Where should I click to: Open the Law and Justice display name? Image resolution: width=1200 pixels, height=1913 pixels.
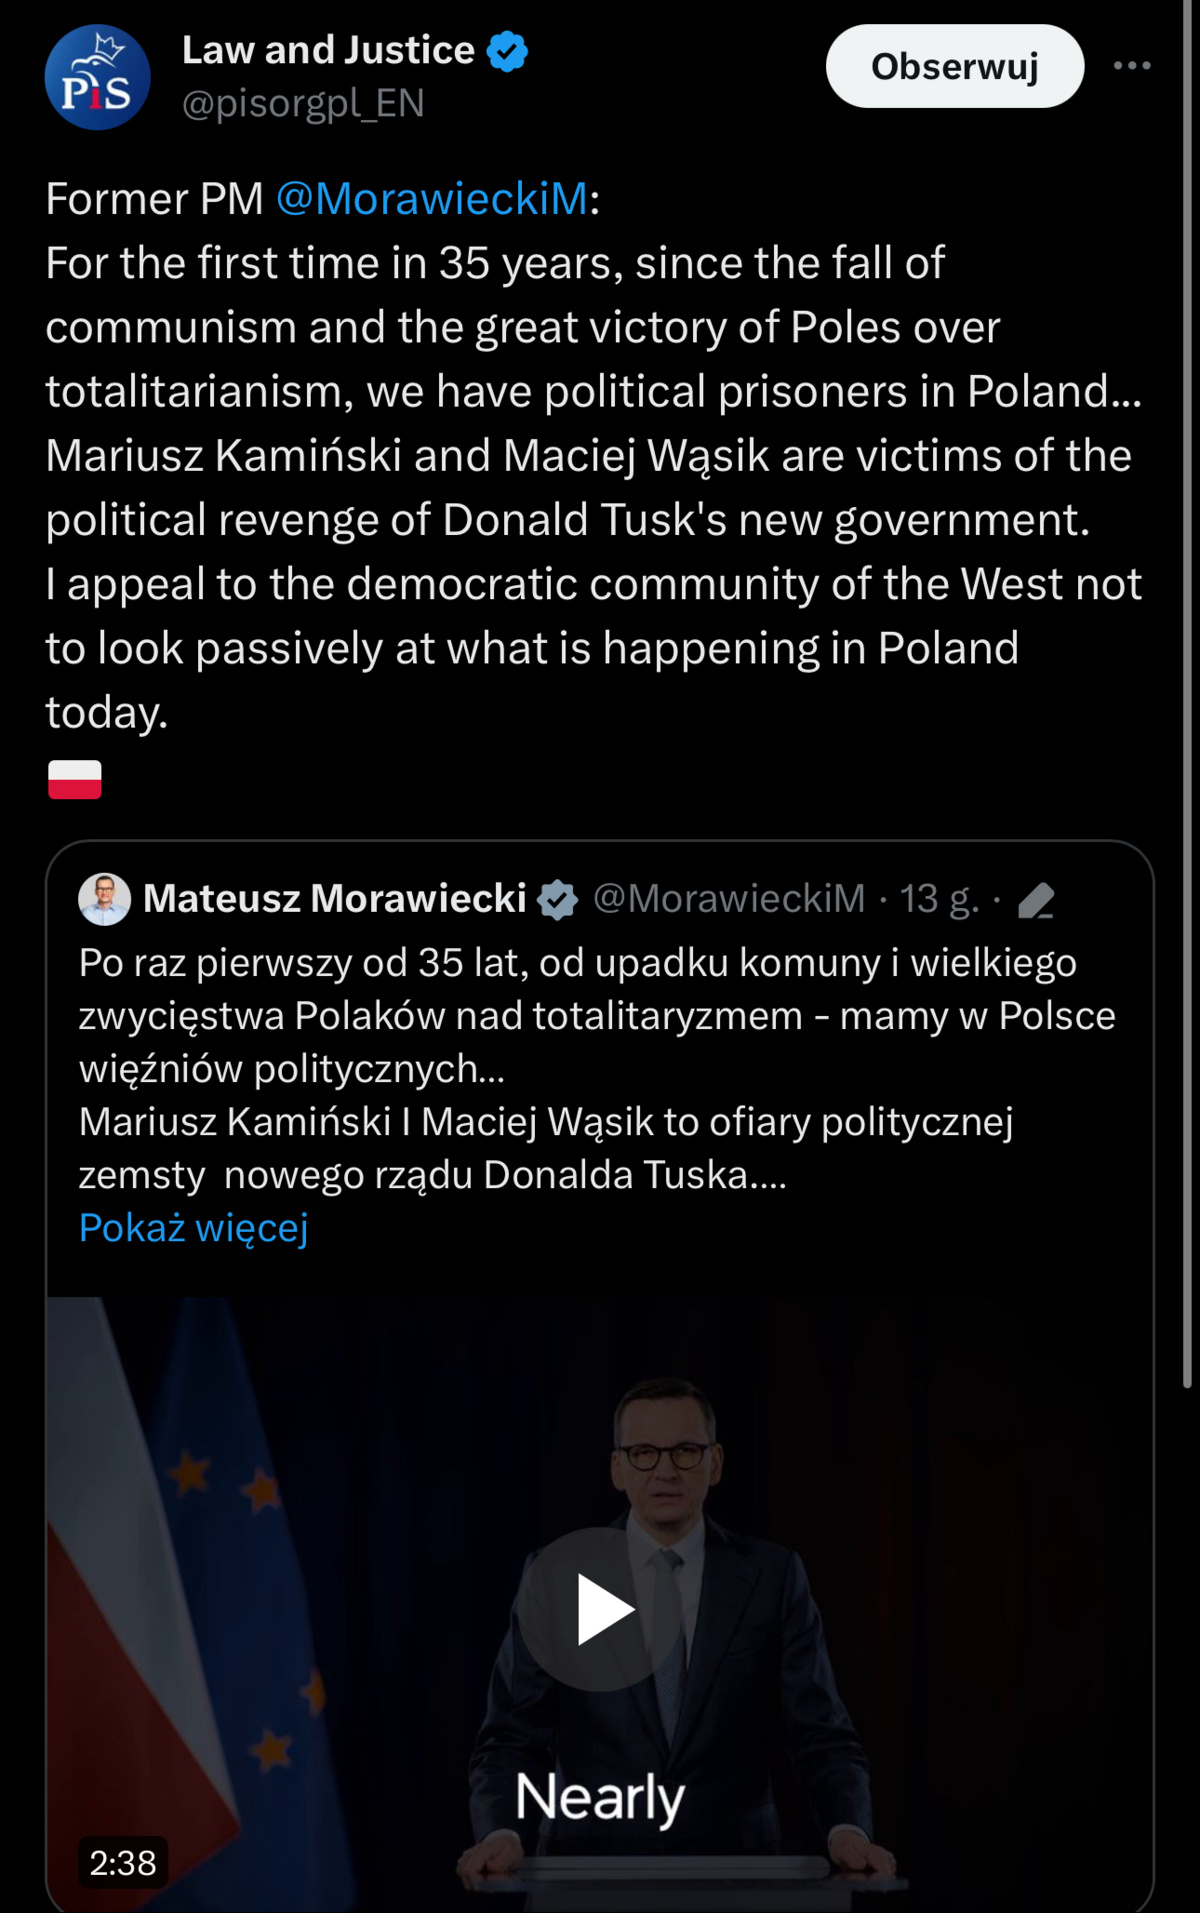click(328, 50)
